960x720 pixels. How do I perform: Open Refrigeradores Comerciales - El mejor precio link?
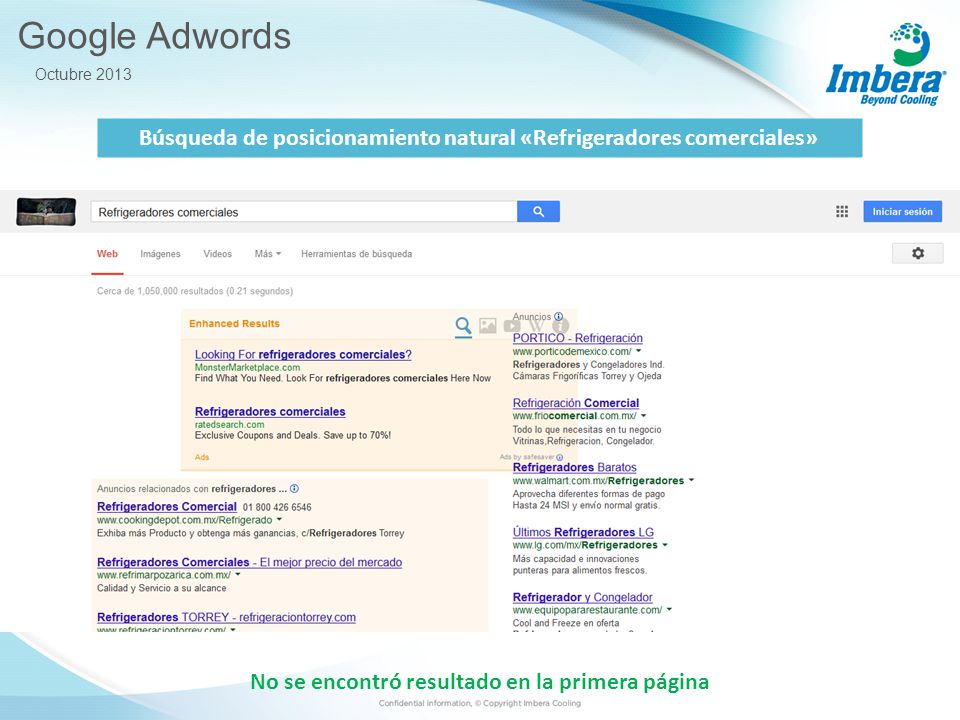(x=249, y=562)
